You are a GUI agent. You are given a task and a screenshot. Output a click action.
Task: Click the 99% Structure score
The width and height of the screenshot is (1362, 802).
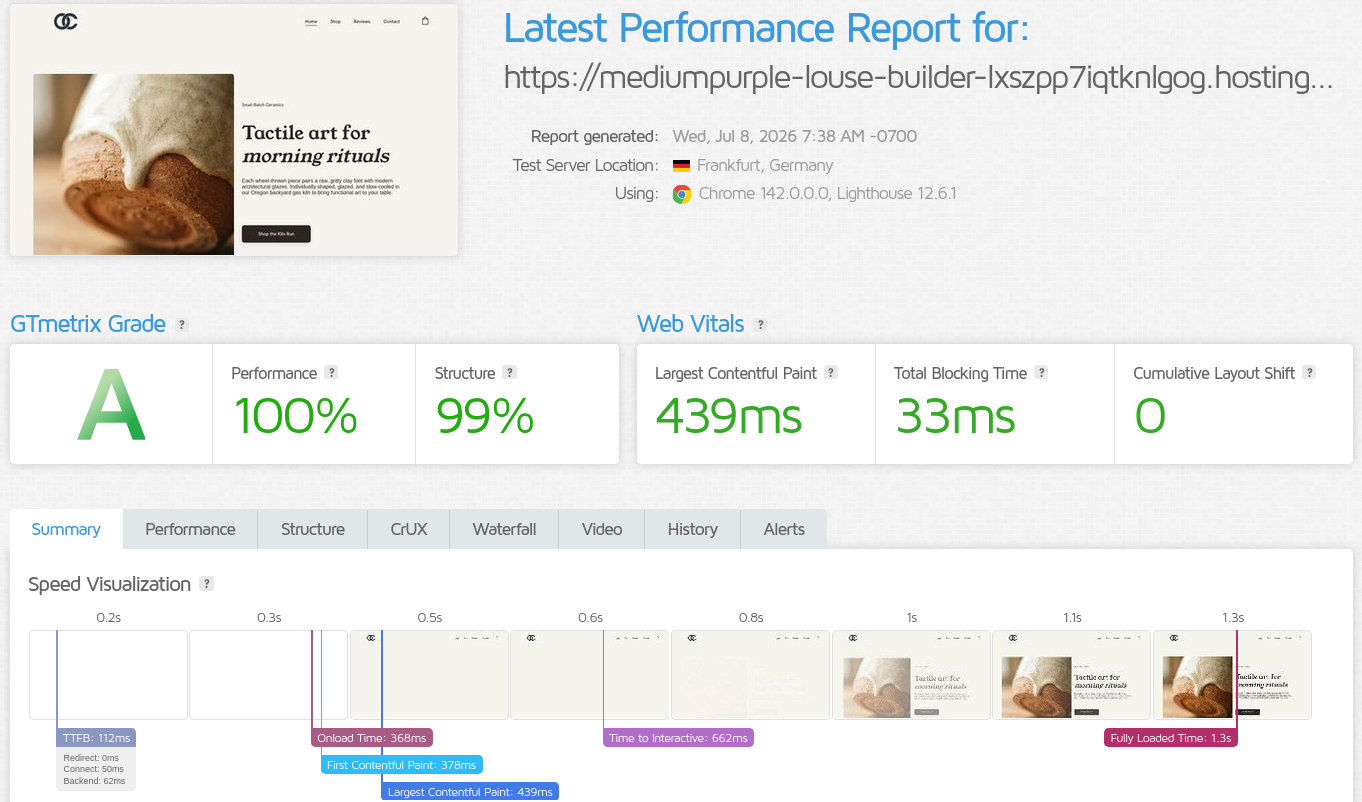[485, 416]
